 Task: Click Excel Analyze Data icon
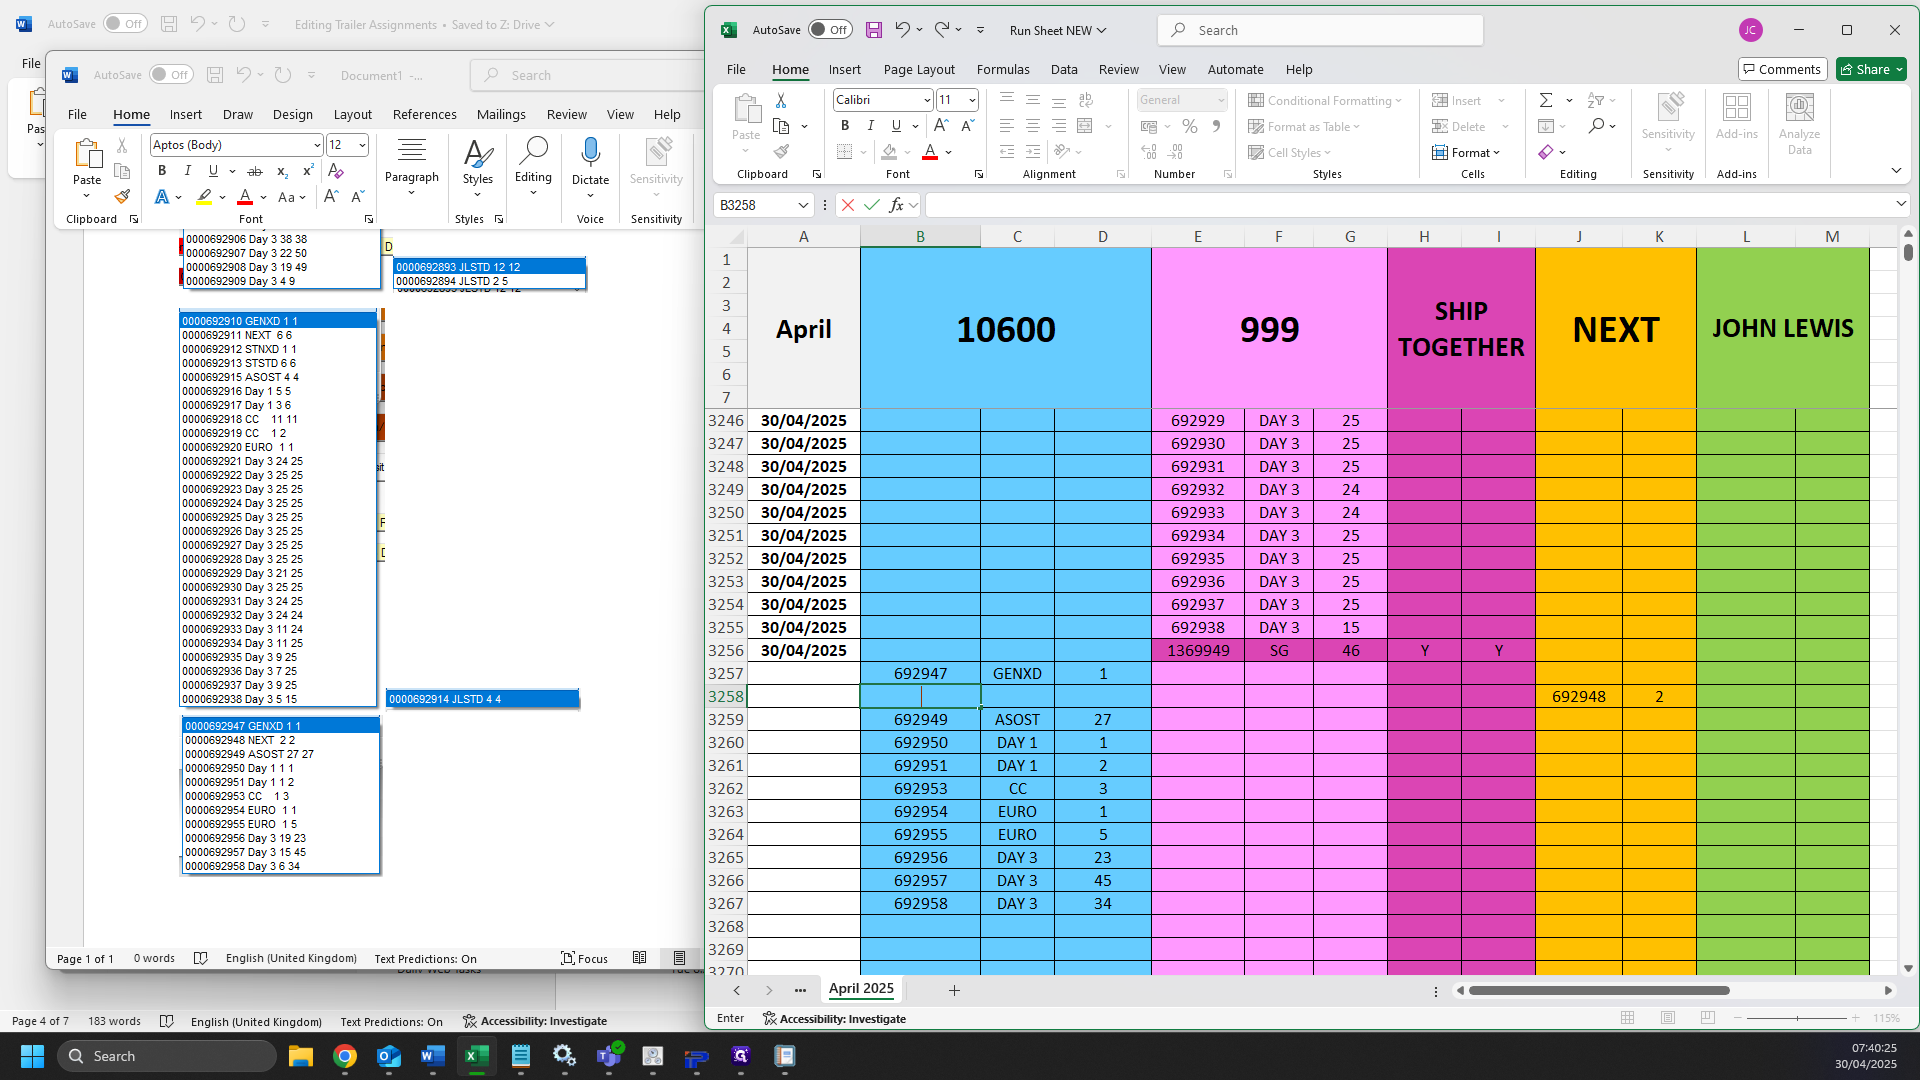(1799, 124)
